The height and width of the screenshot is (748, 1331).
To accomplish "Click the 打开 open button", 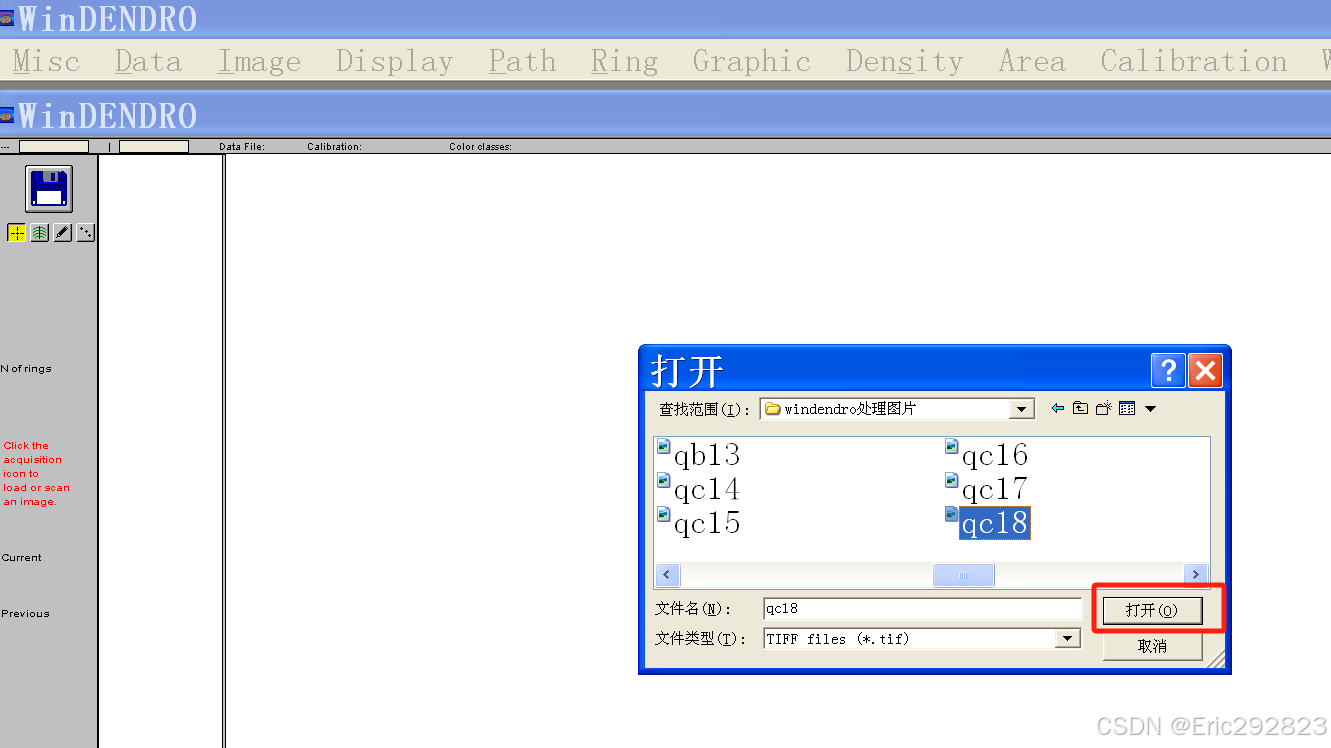I will tap(1155, 609).
